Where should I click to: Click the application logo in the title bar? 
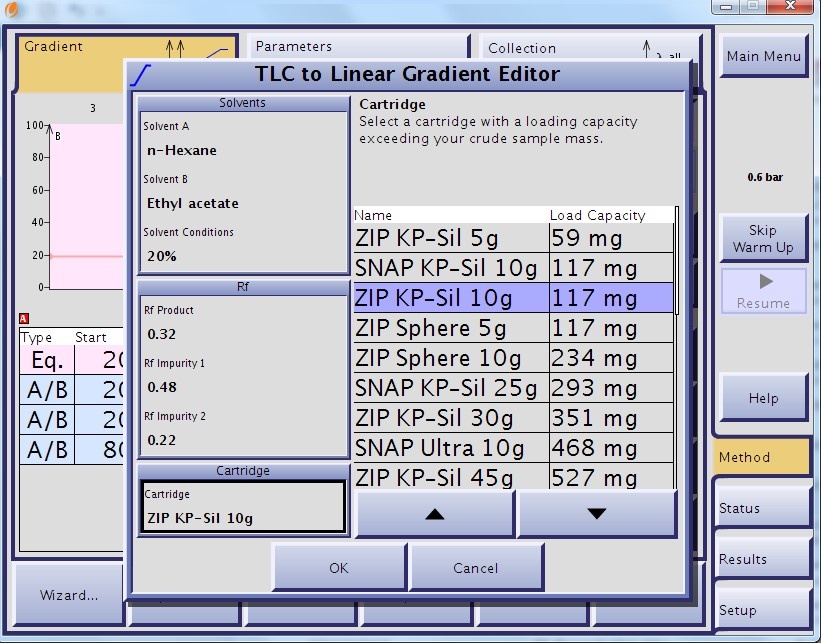(12, 9)
